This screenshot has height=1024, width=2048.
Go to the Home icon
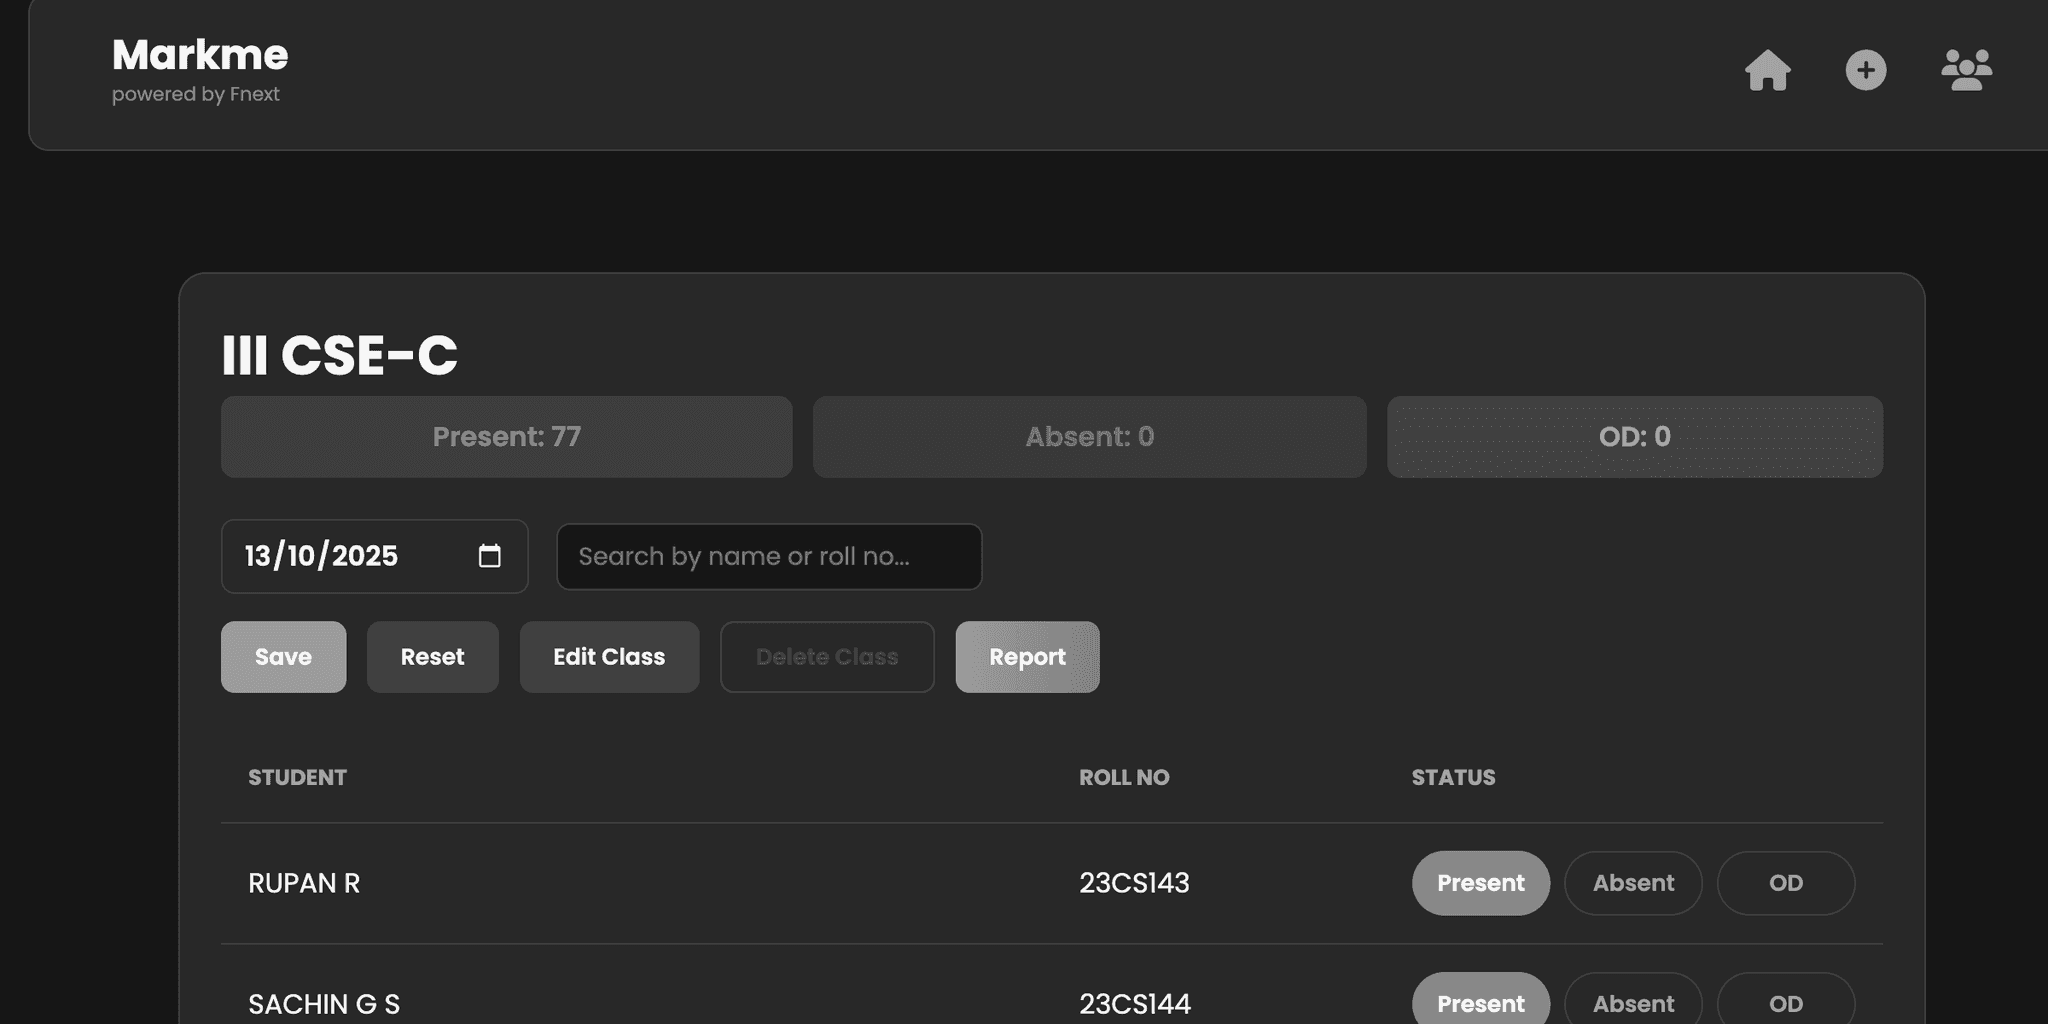(x=1767, y=70)
